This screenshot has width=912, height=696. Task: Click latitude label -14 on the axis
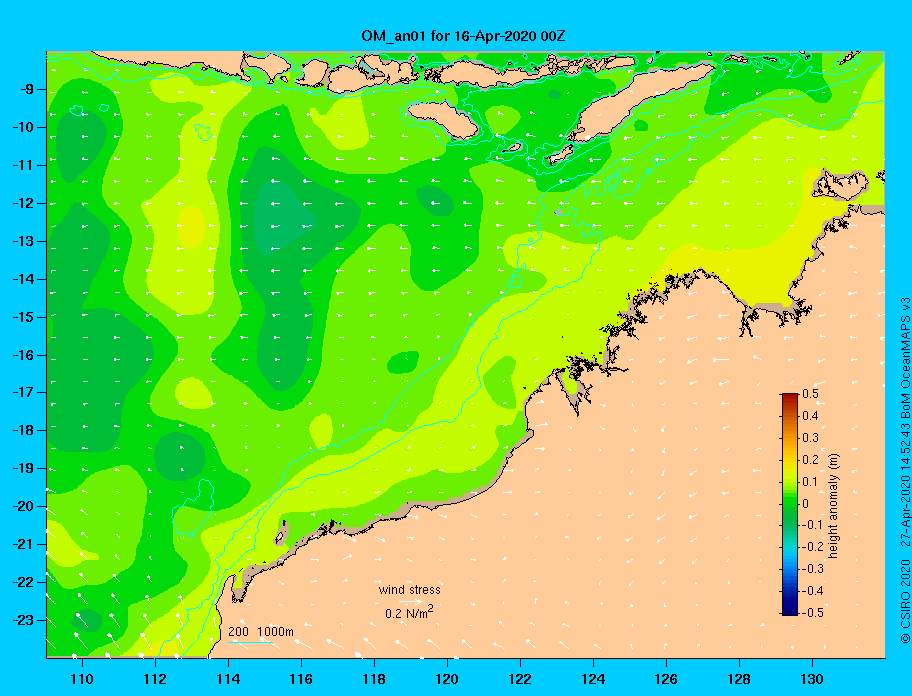point(24,279)
